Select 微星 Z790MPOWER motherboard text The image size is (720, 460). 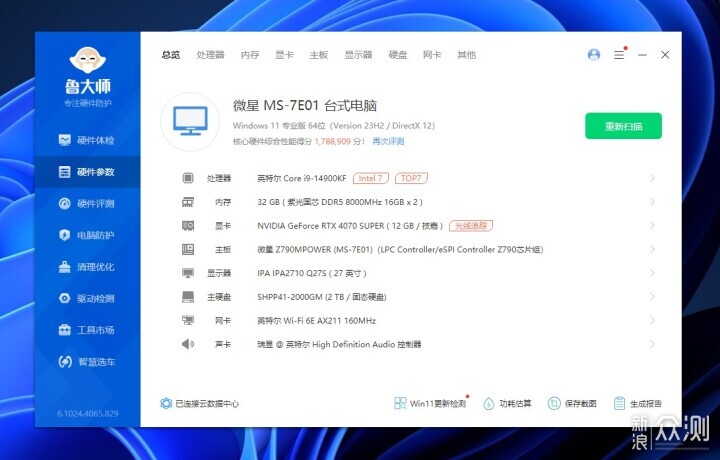click(x=400, y=250)
